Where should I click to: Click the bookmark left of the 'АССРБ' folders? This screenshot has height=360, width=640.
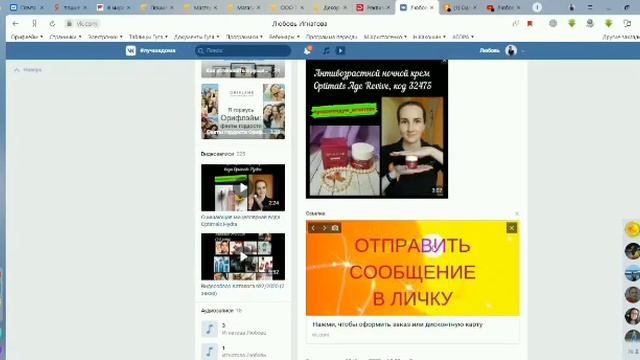point(429,37)
